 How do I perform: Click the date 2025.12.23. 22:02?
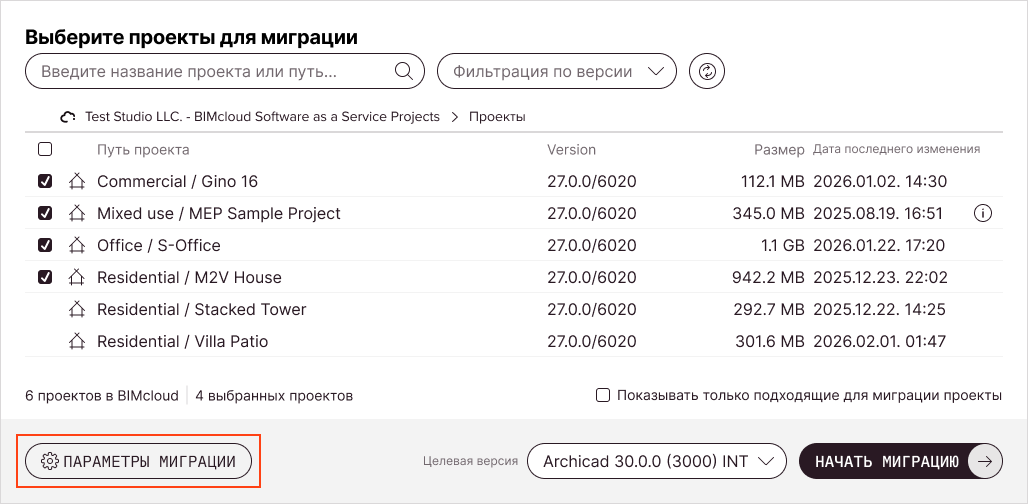880,277
